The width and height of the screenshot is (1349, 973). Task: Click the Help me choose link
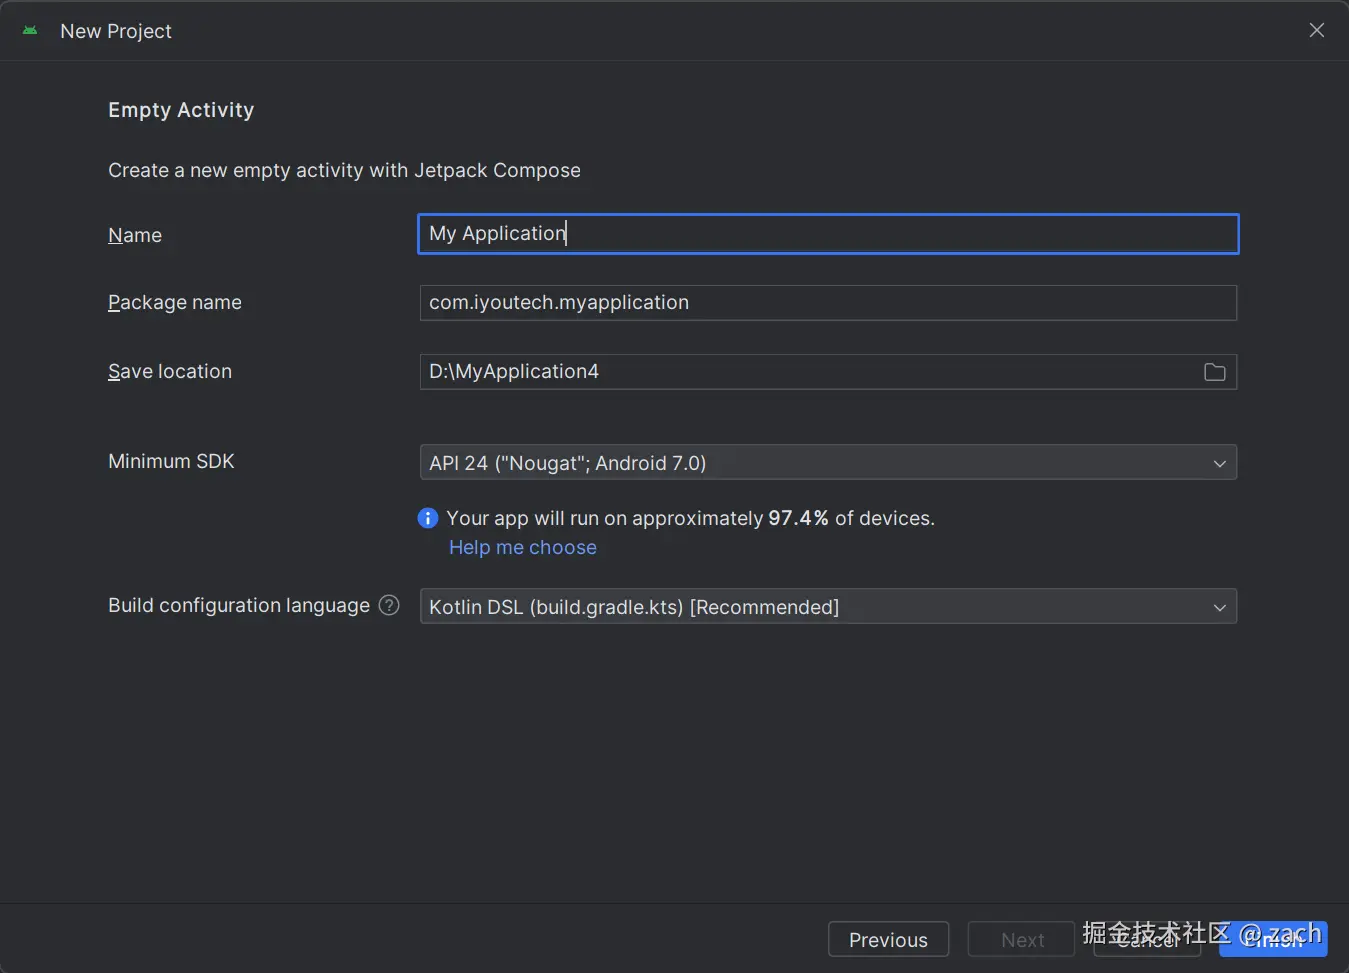click(522, 547)
